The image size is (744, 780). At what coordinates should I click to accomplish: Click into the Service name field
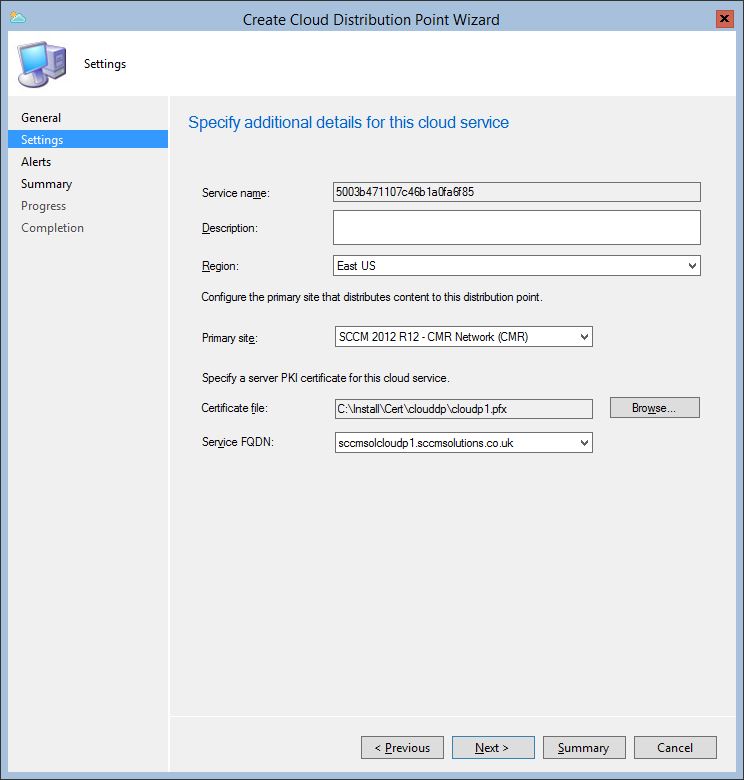pos(517,192)
